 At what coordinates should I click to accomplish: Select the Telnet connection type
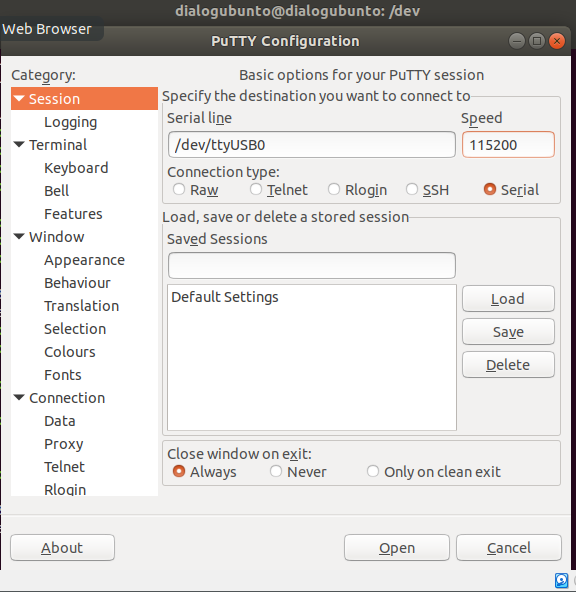(x=256, y=189)
